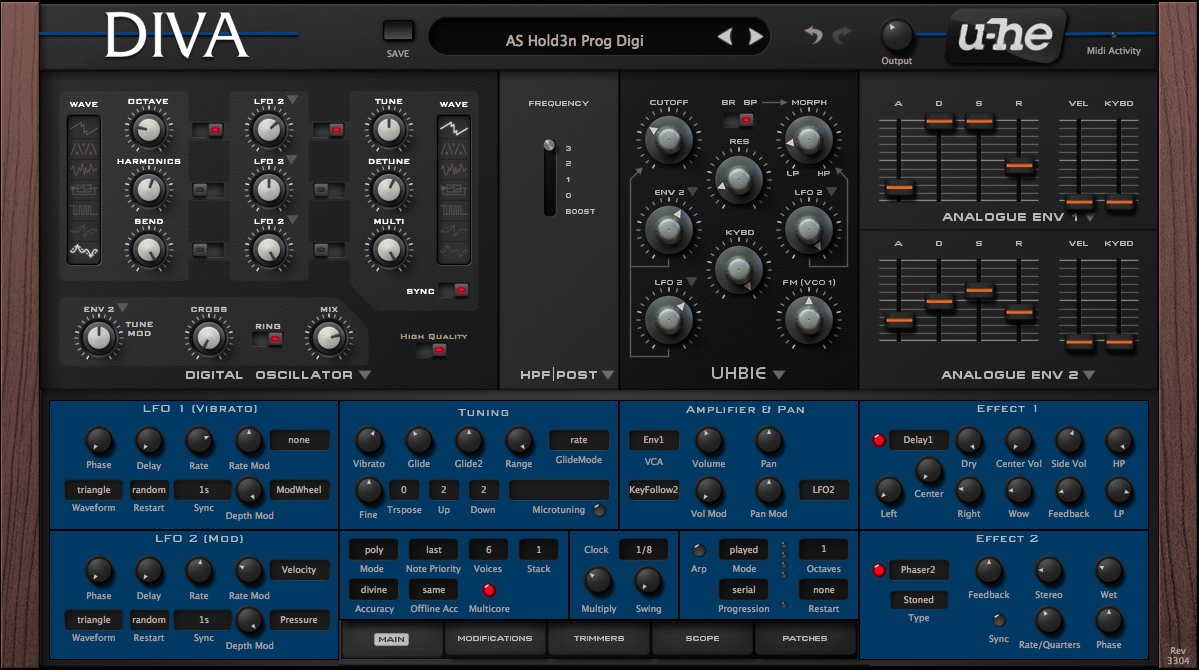Click the poly voice Mode selector
The image size is (1199, 670).
click(x=373, y=549)
